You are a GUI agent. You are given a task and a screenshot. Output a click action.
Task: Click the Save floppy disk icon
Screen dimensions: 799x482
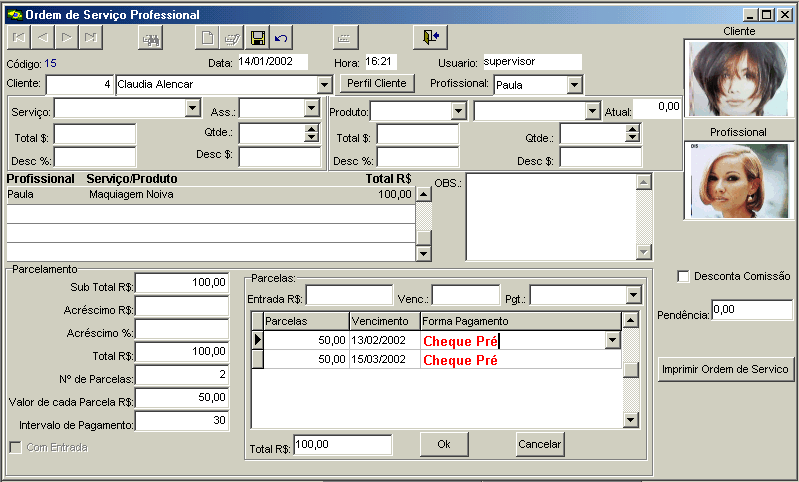(257, 38)
